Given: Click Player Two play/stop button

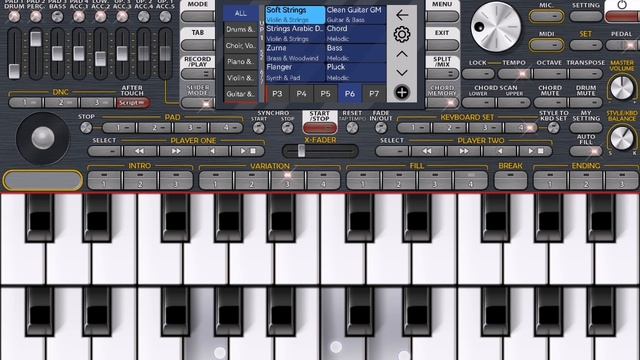Looking at the screenshot, I should [x=535, y=151].
